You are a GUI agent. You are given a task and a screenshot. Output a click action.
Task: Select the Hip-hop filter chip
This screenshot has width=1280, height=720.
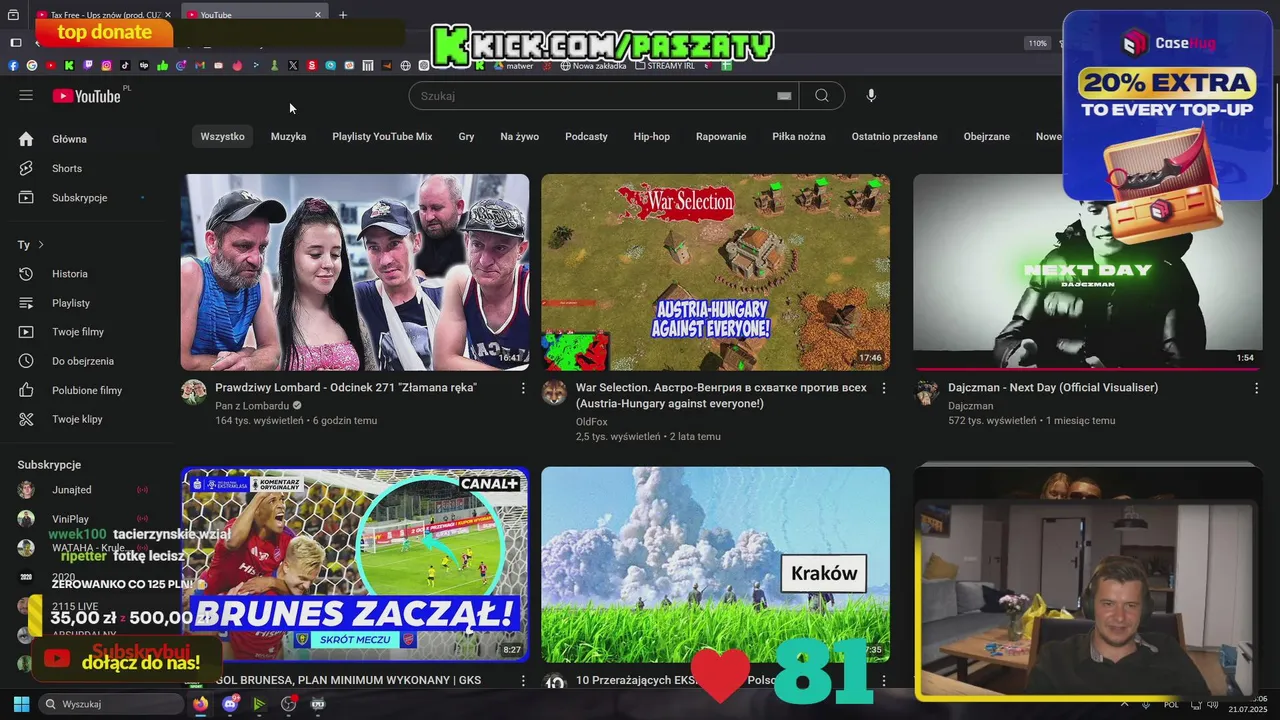point(652,136)
